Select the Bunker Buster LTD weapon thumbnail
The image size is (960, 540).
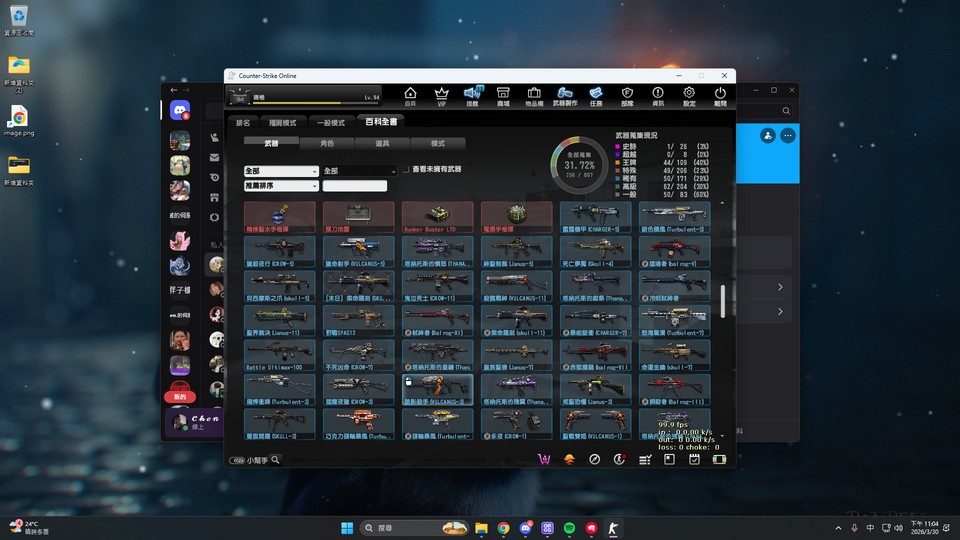tap(437, 215)
